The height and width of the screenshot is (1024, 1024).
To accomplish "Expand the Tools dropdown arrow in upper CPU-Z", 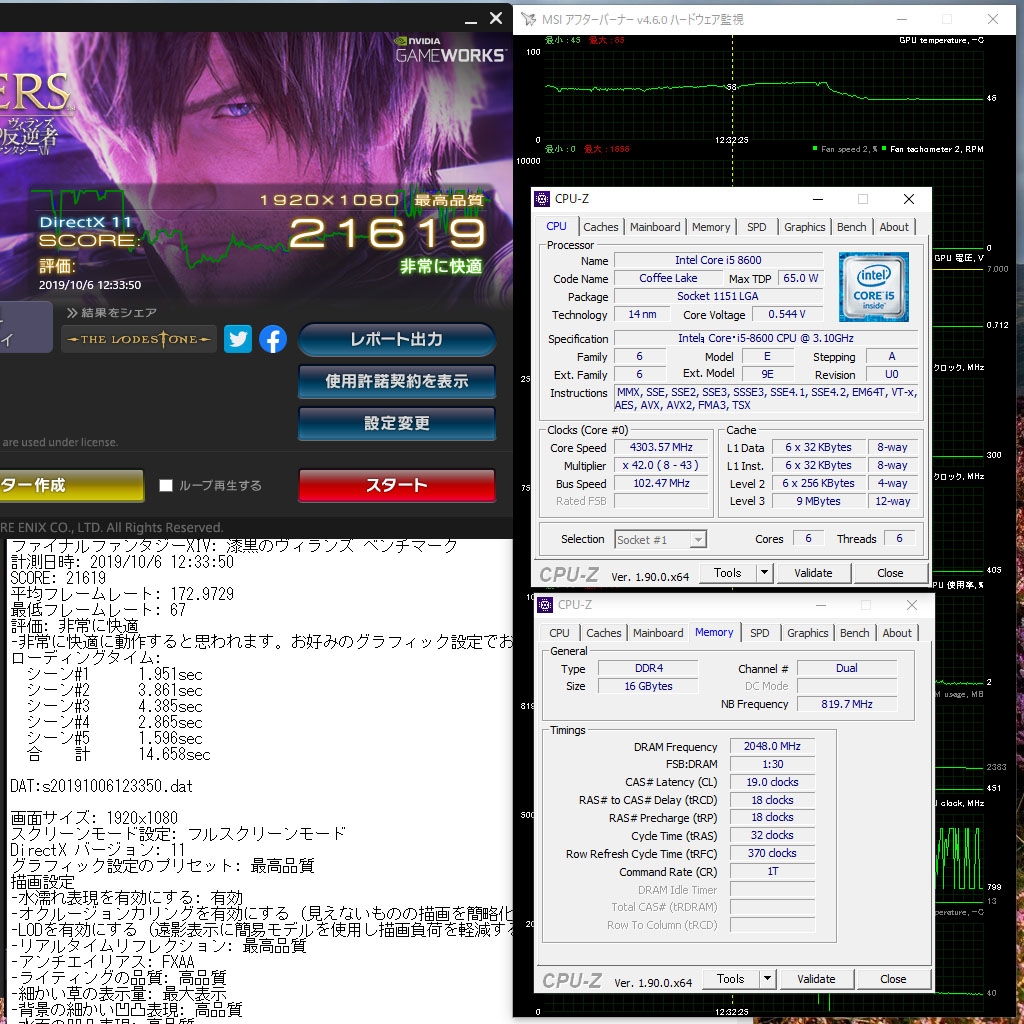I will [765, 573].
